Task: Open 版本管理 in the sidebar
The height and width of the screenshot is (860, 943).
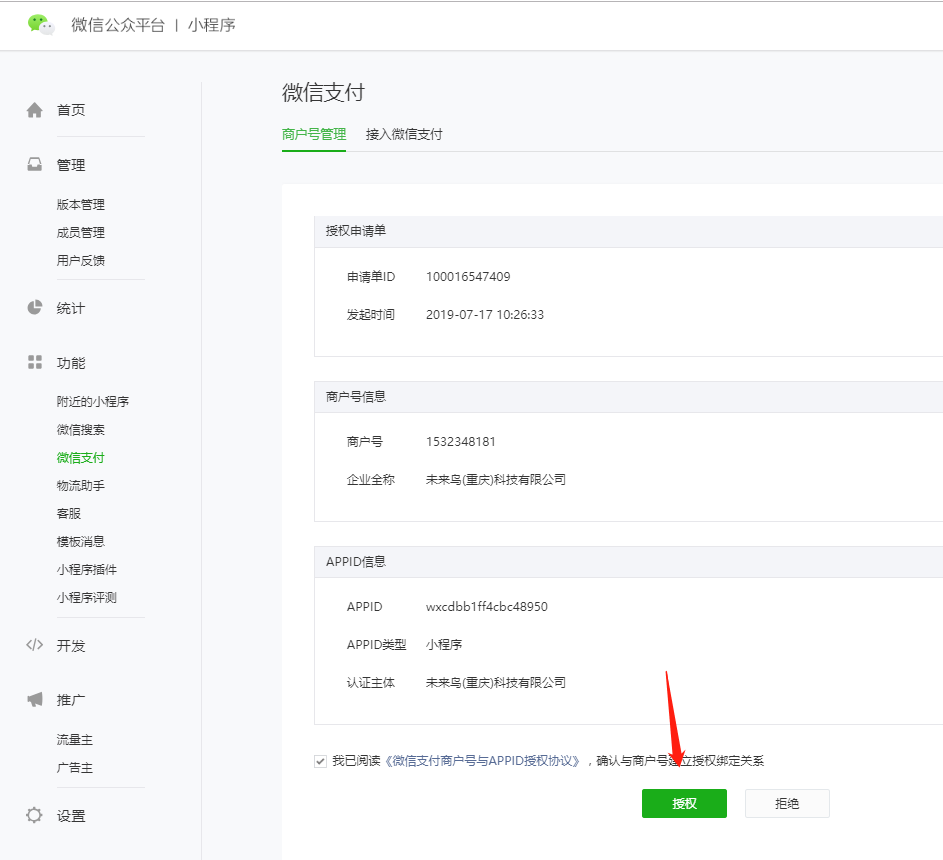Action: 81,205
